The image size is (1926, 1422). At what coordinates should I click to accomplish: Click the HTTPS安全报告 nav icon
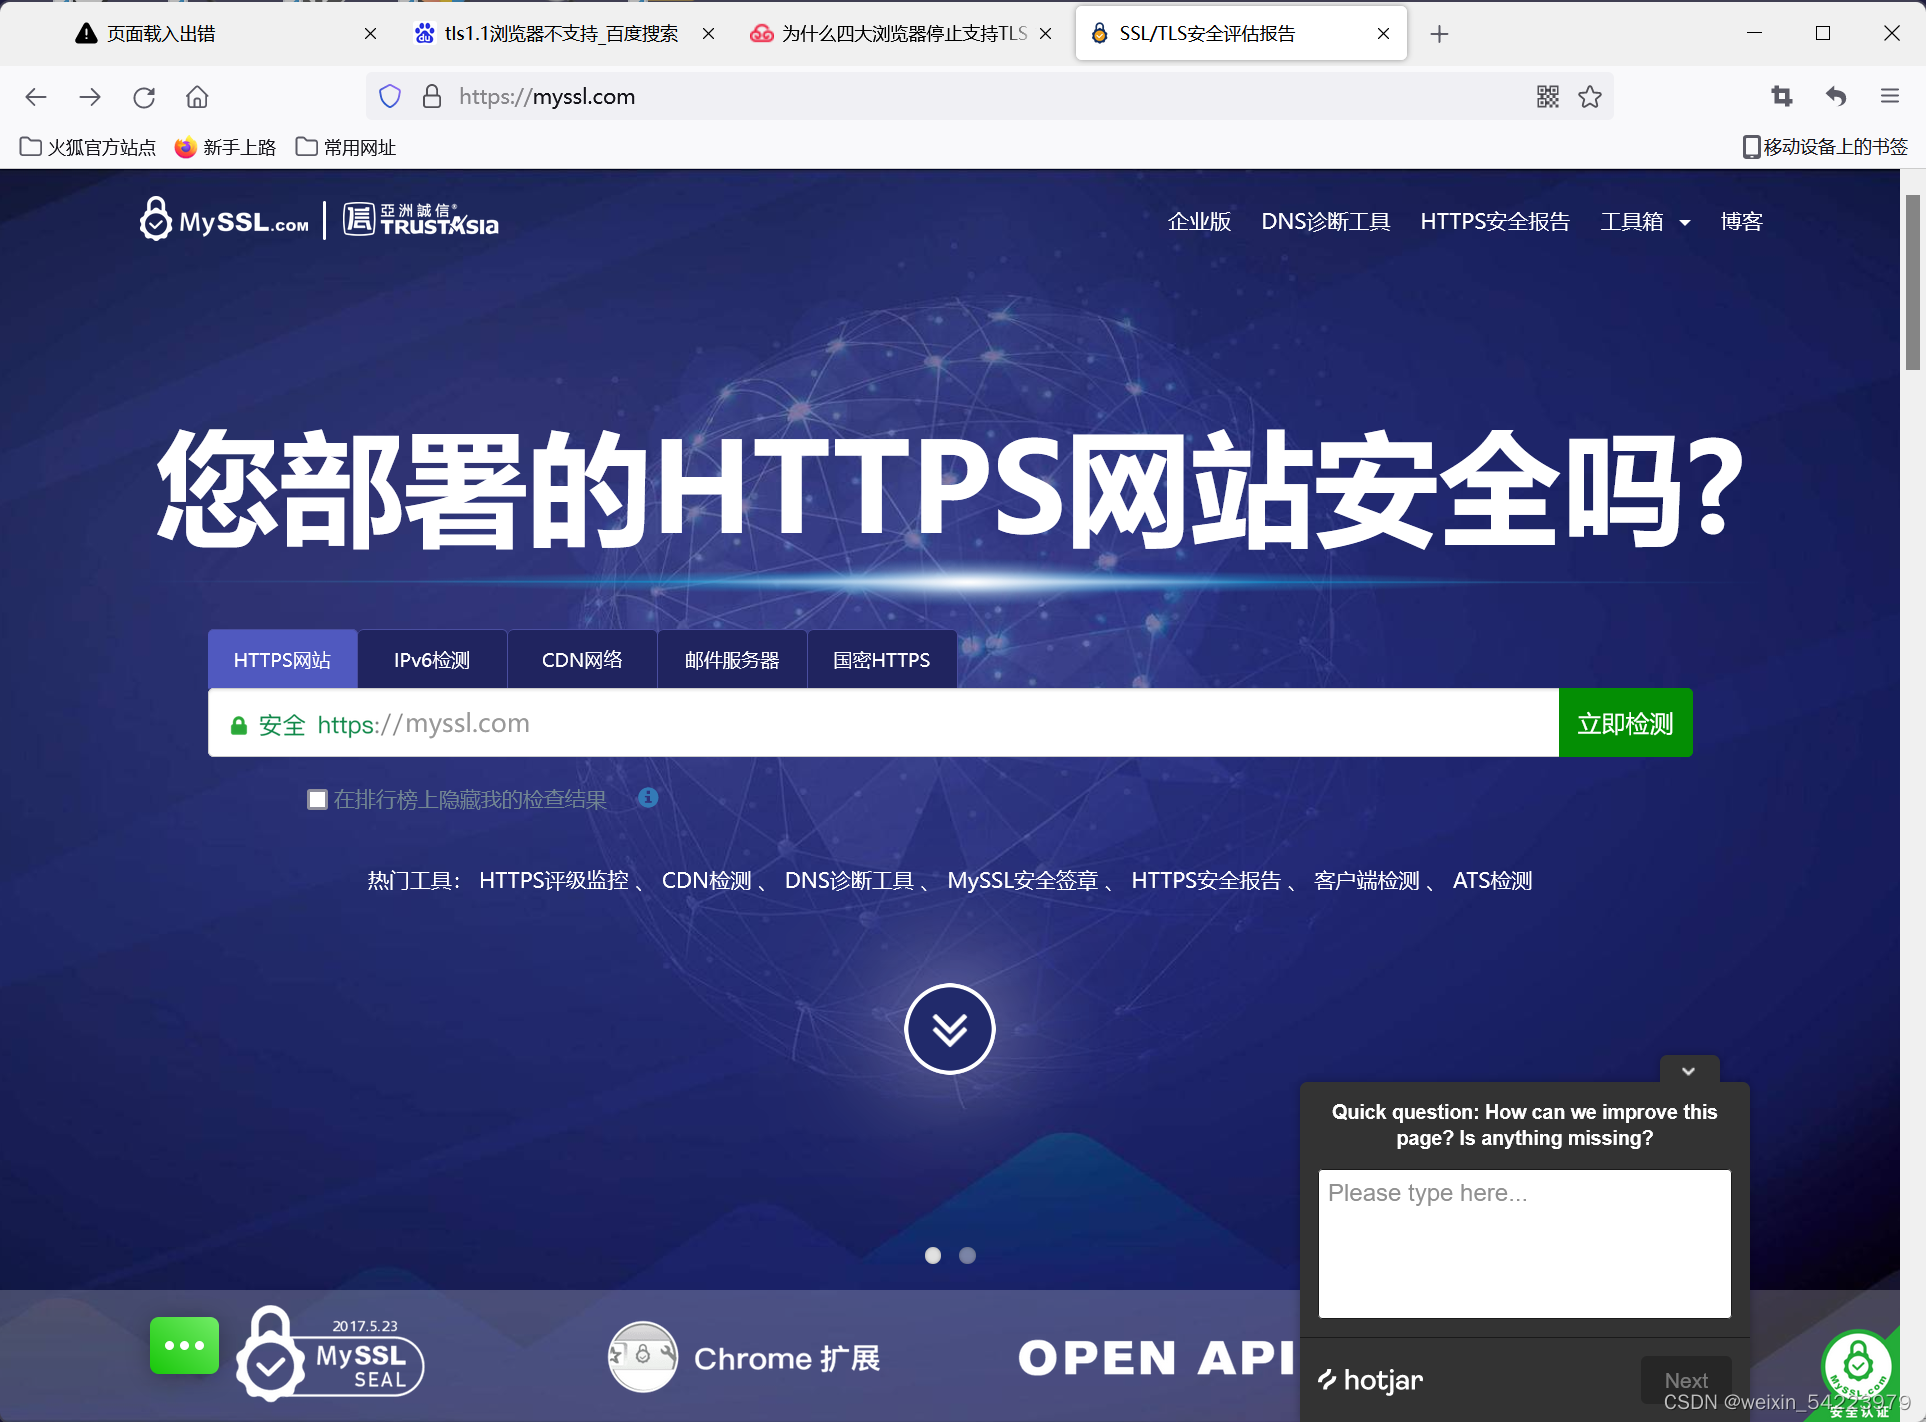pyautogui.click(x=1494, y=220)
